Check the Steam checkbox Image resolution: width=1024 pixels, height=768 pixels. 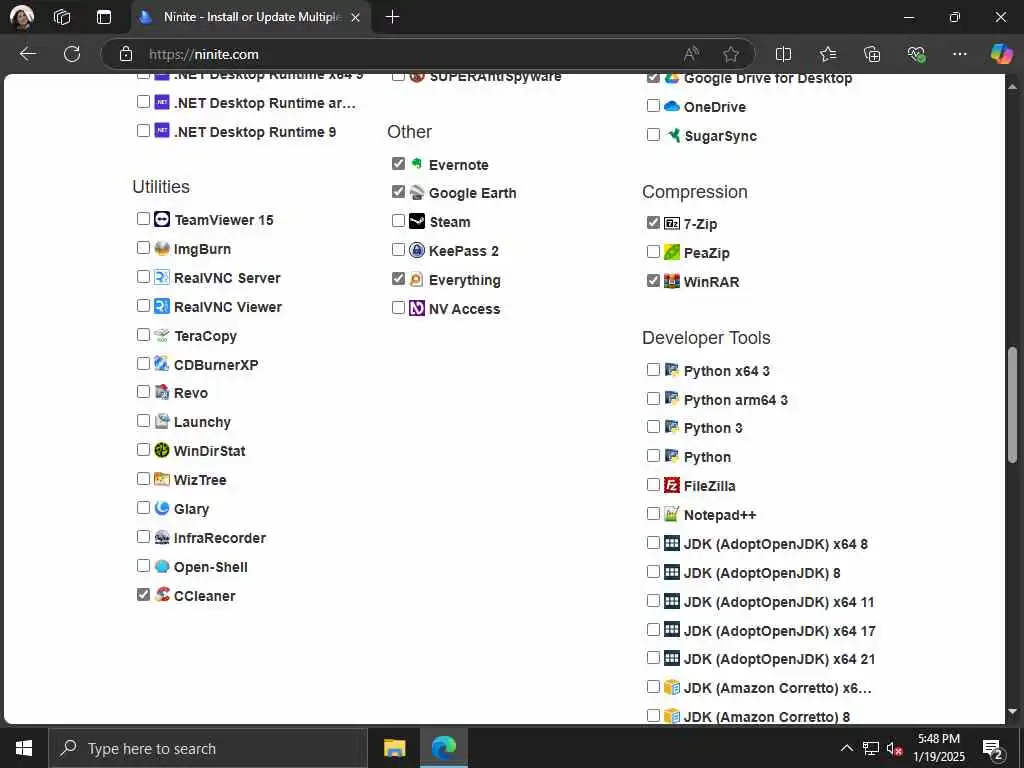click(398, 221)
